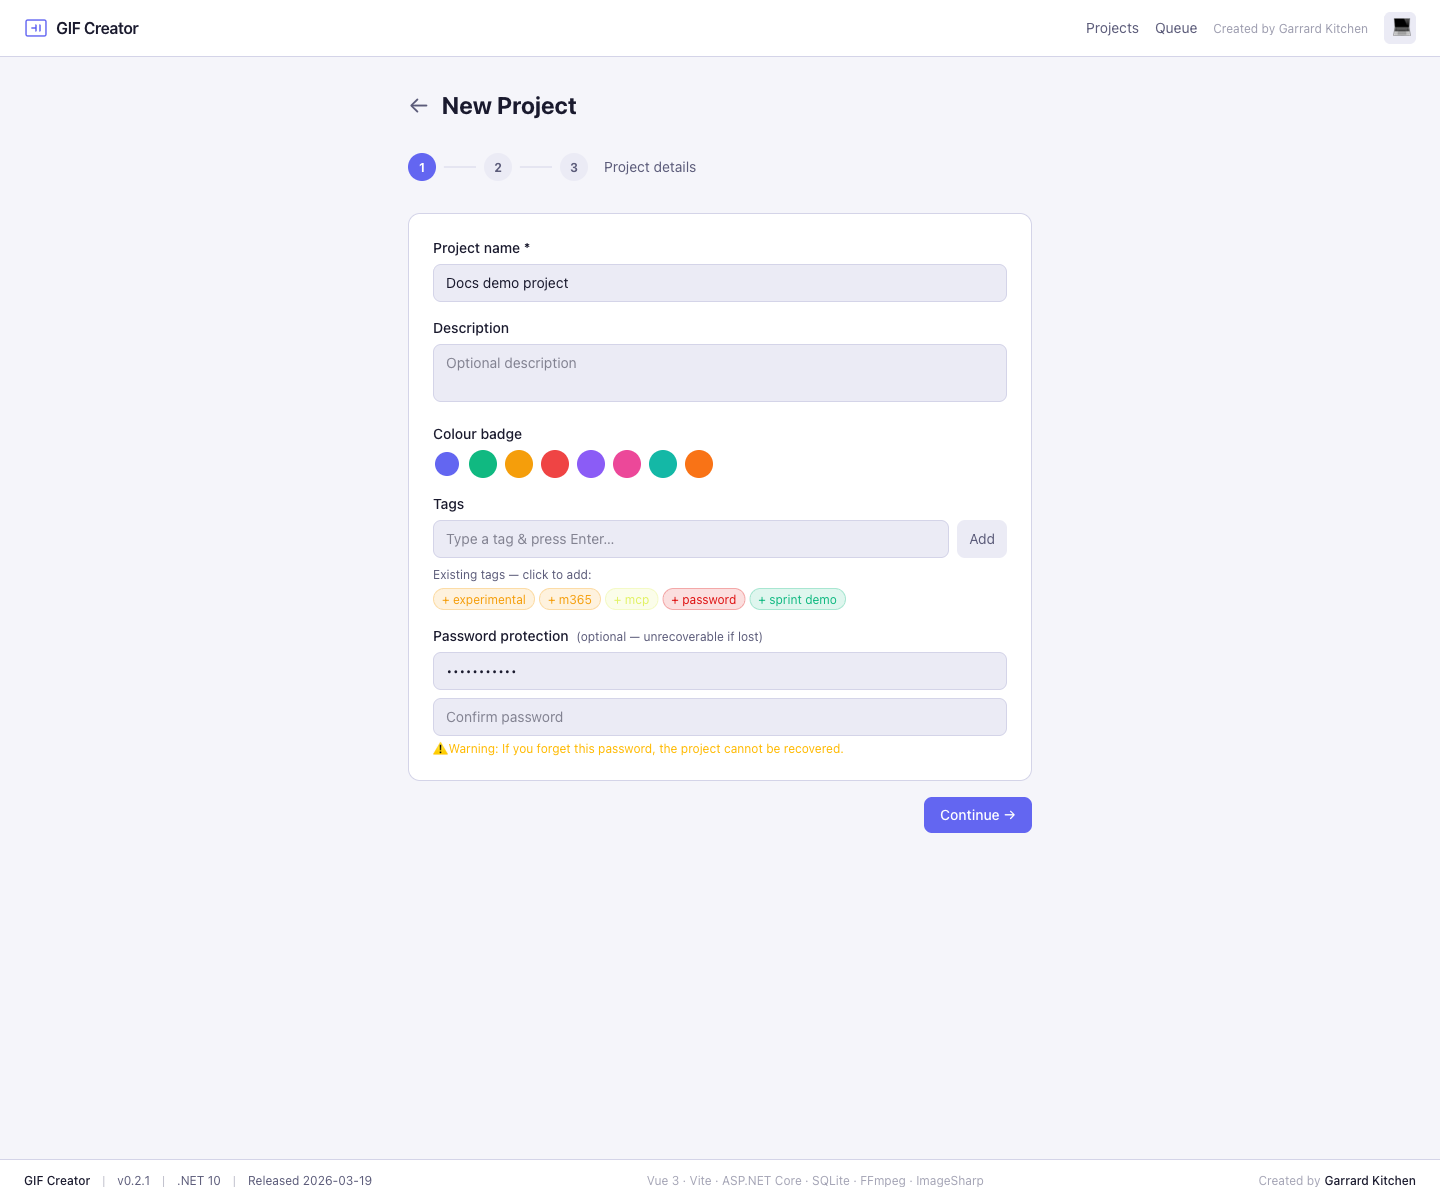Add the password tag
The image size is (1440, 1200).
(x=704, y=599)
